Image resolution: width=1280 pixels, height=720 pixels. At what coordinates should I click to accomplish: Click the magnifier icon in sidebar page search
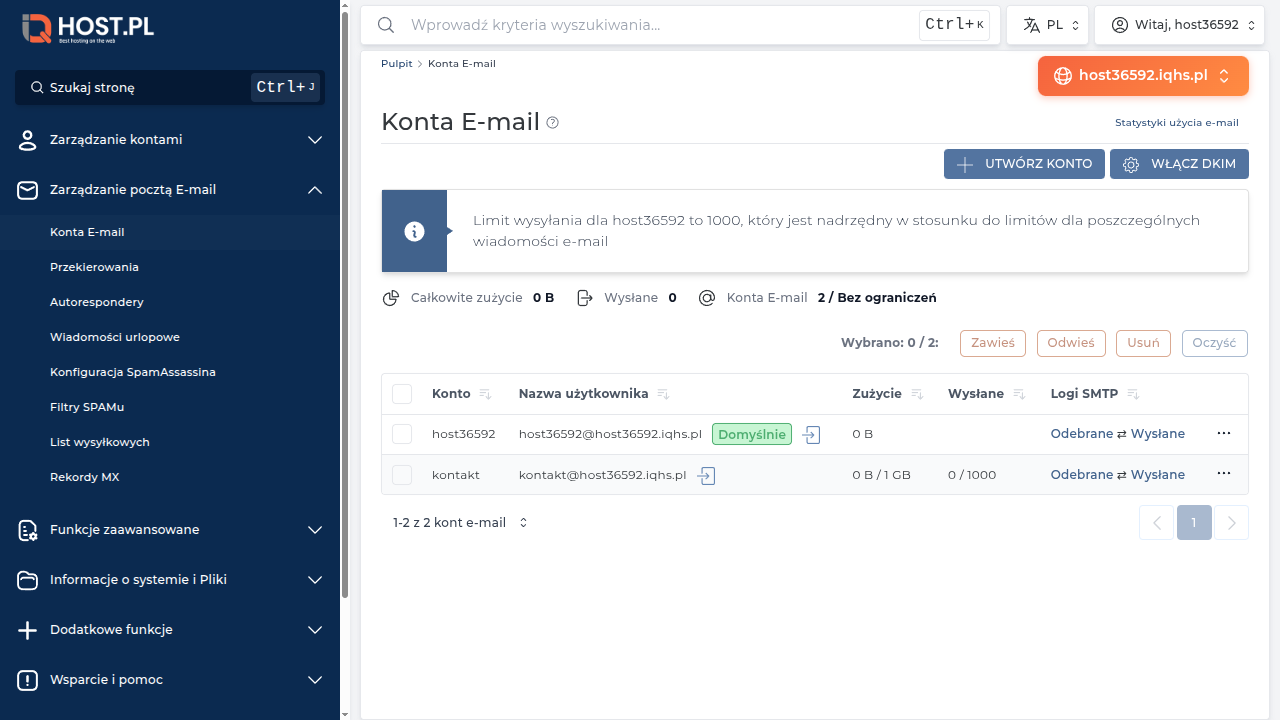(x=37, y=88)
